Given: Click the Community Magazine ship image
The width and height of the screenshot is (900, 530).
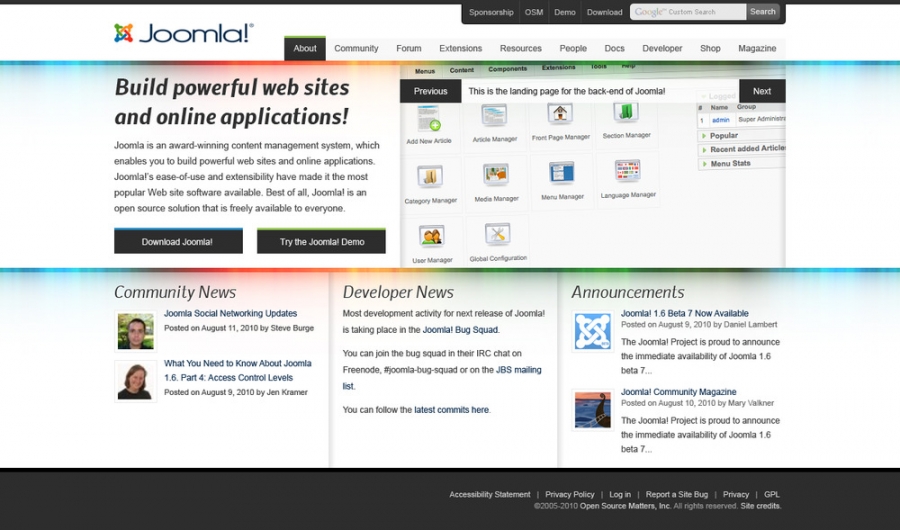Looking at the screenshot, I should point(593,410).
